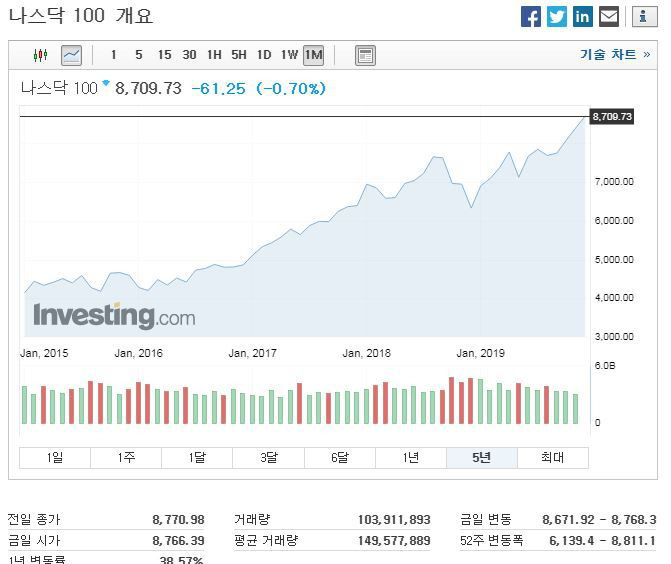The height and width of the screenshot is (564, 671).
Task: Open the info icon at top right
Action: (644, 17)
